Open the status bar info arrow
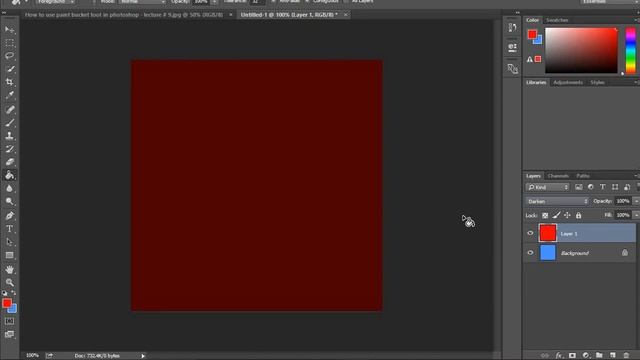This screenshot has height=360, width=640. point(143,356)
